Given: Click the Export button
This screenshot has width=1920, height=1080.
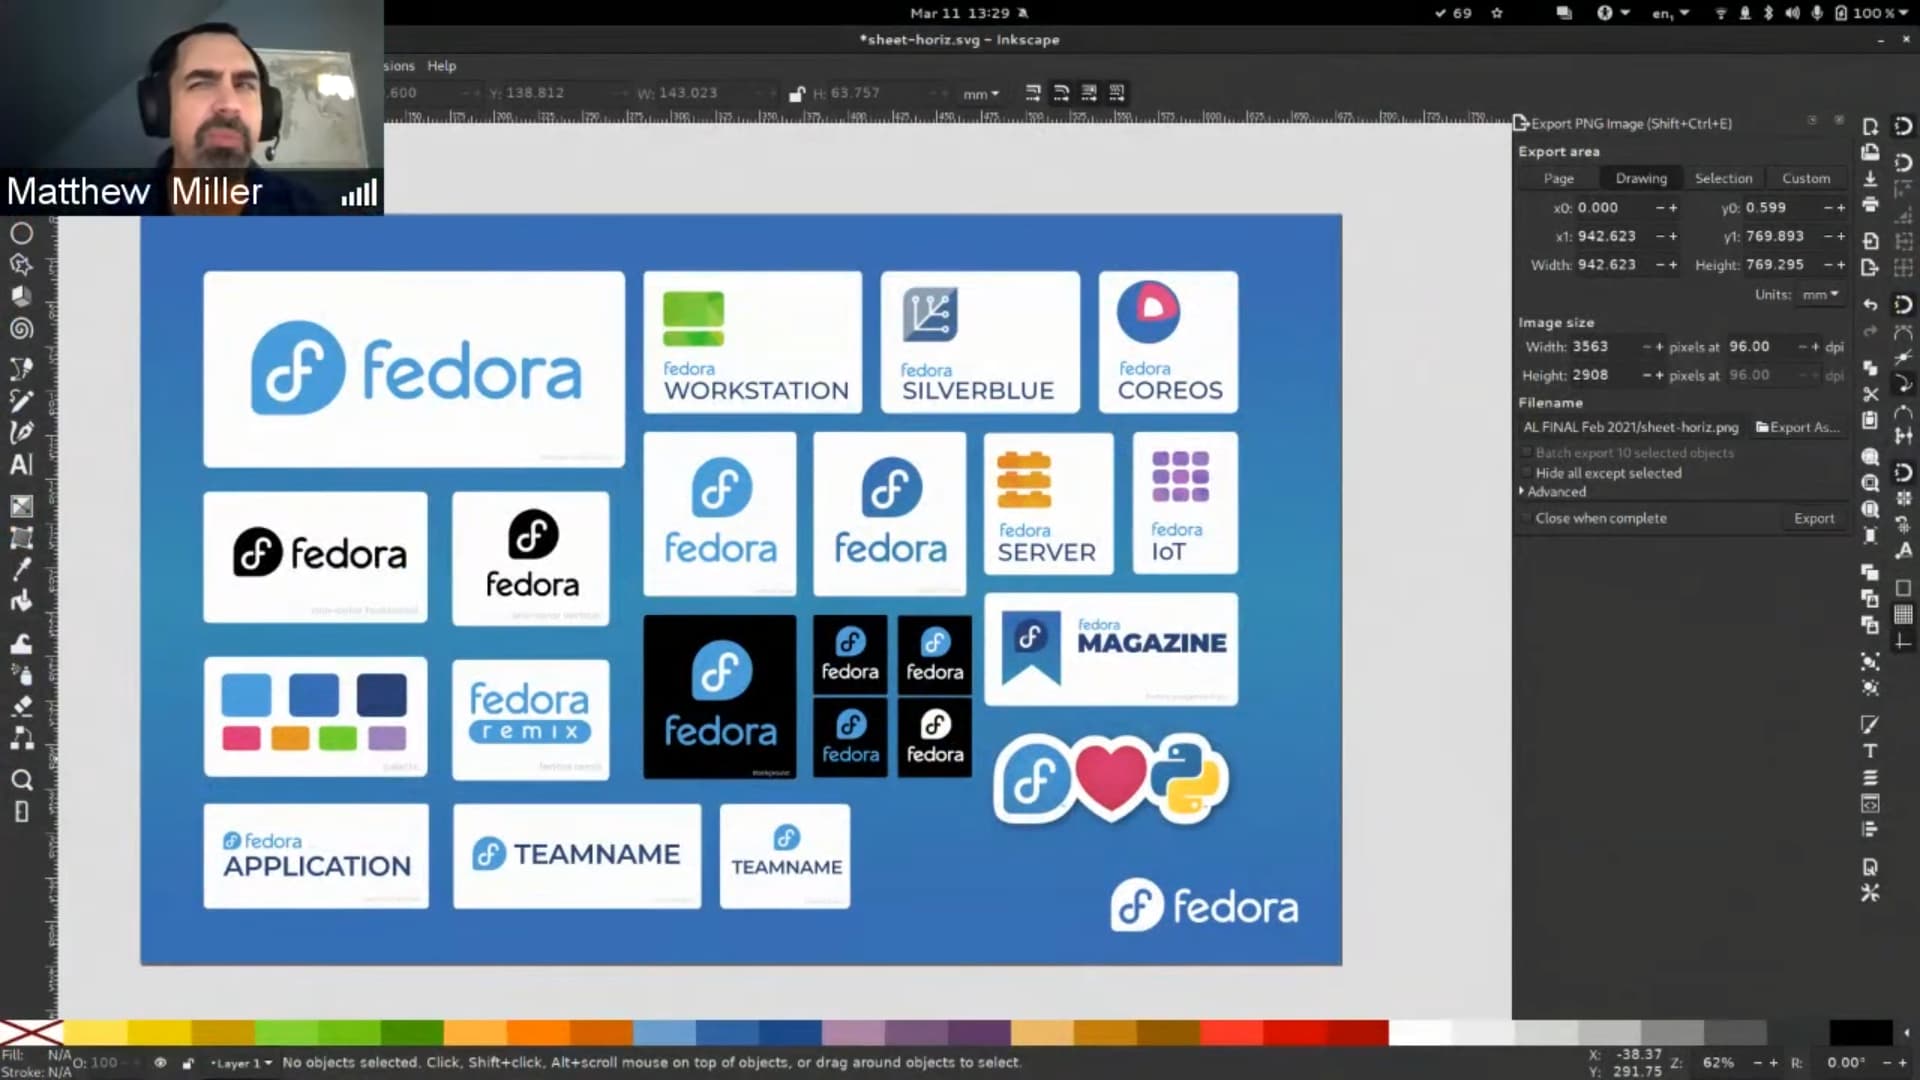Looking at the screenshot, I should [1813, 518].
